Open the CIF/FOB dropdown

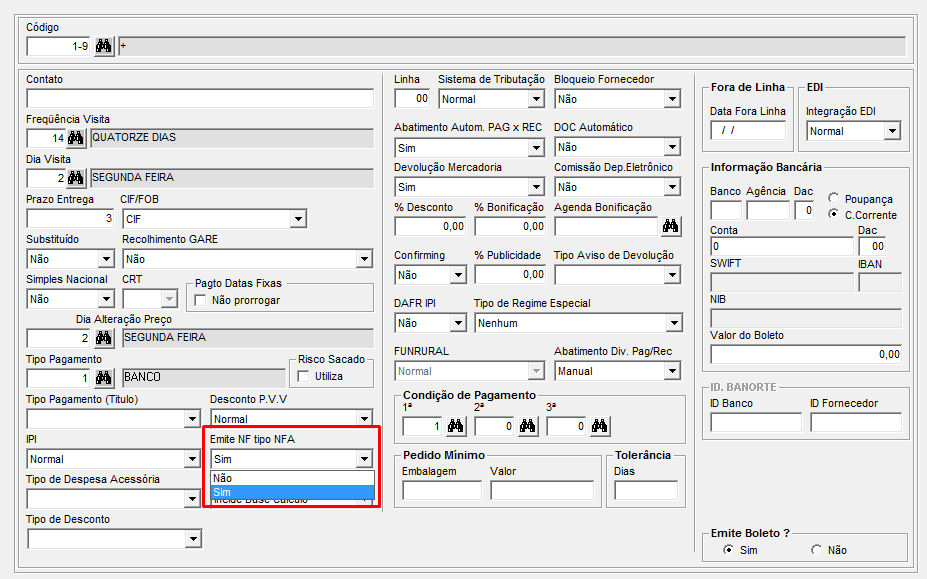[x=299, y=219]
